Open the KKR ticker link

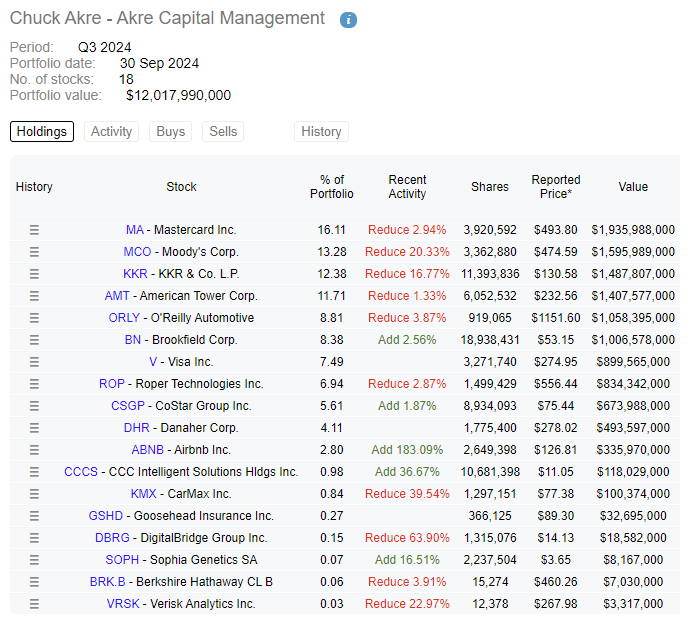click(x=135, y=274)
